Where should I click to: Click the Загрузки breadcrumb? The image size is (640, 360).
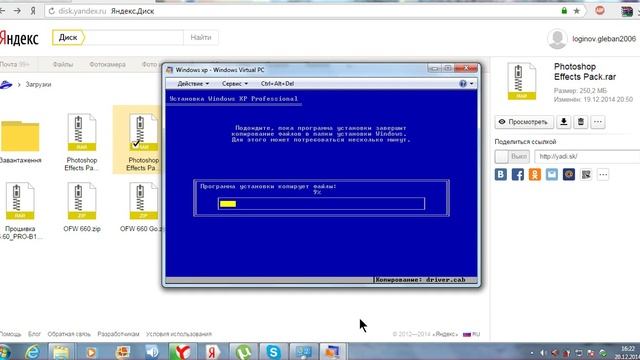click(x=38, y=84)
